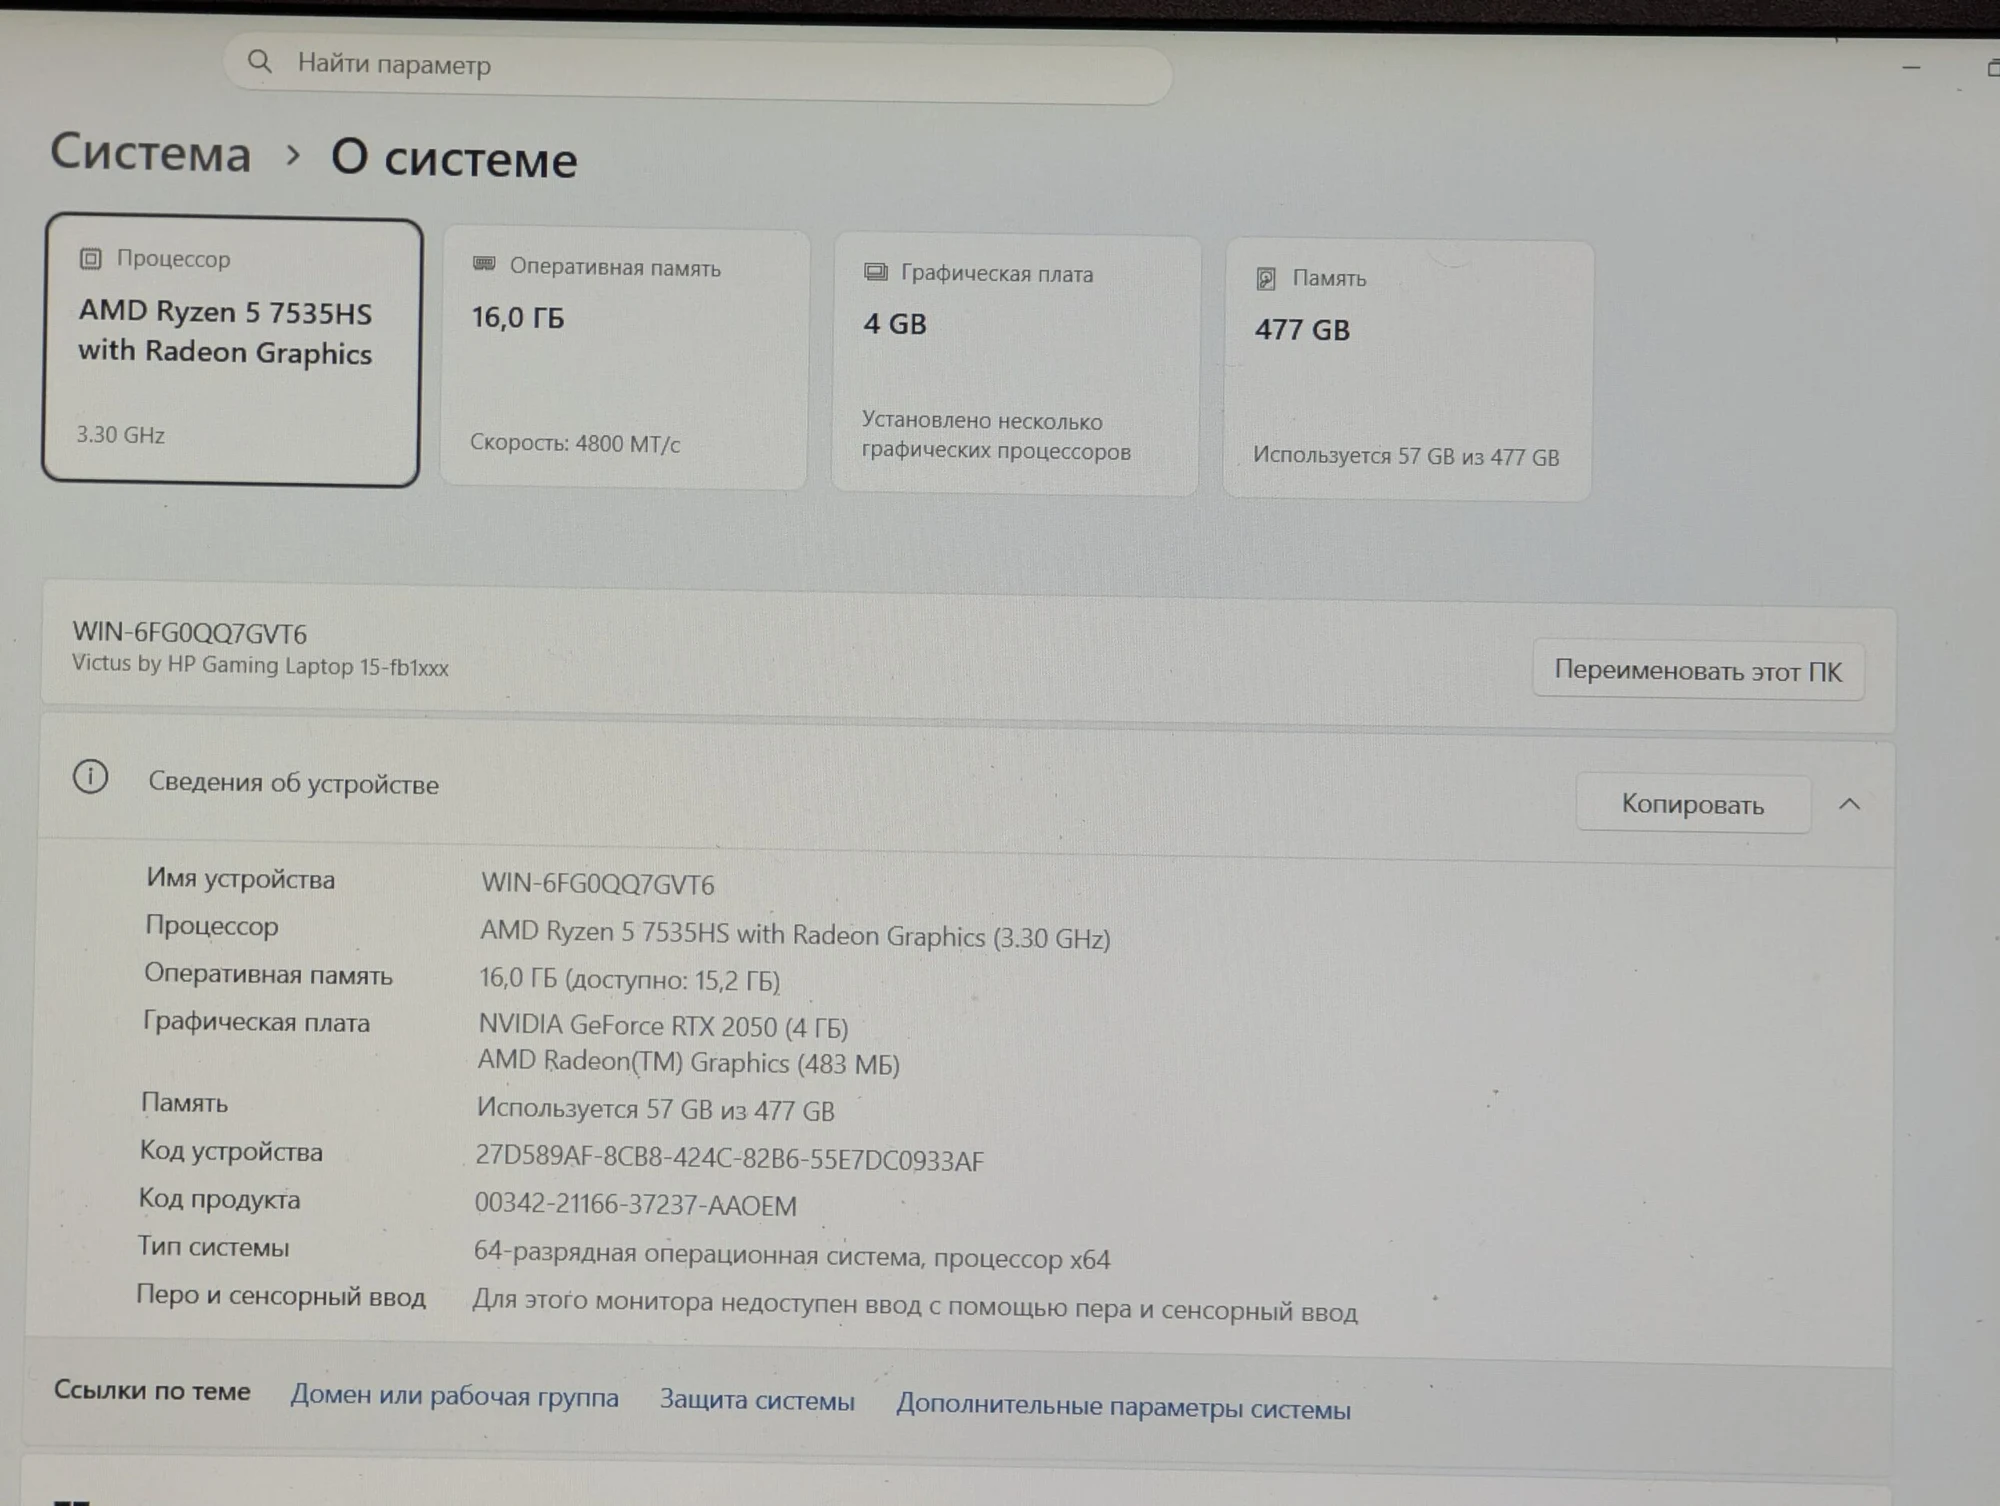Collapse the "Сведения об устройстве" section
2000x1506 pixels.
tap(1850, 804)
